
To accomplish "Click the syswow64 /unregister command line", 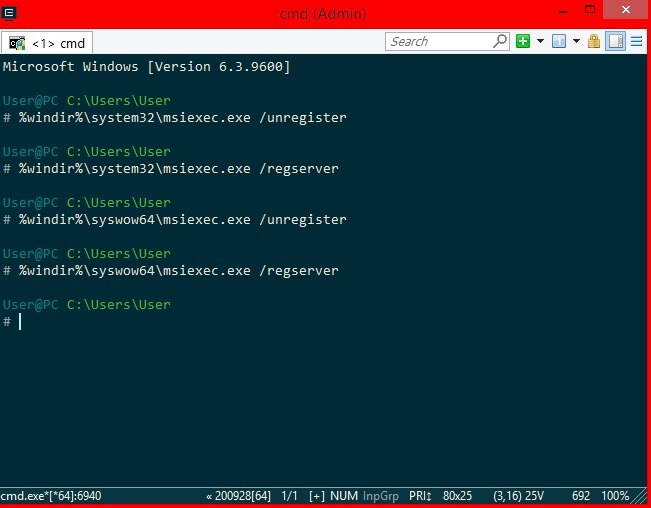I will [174, 220].
